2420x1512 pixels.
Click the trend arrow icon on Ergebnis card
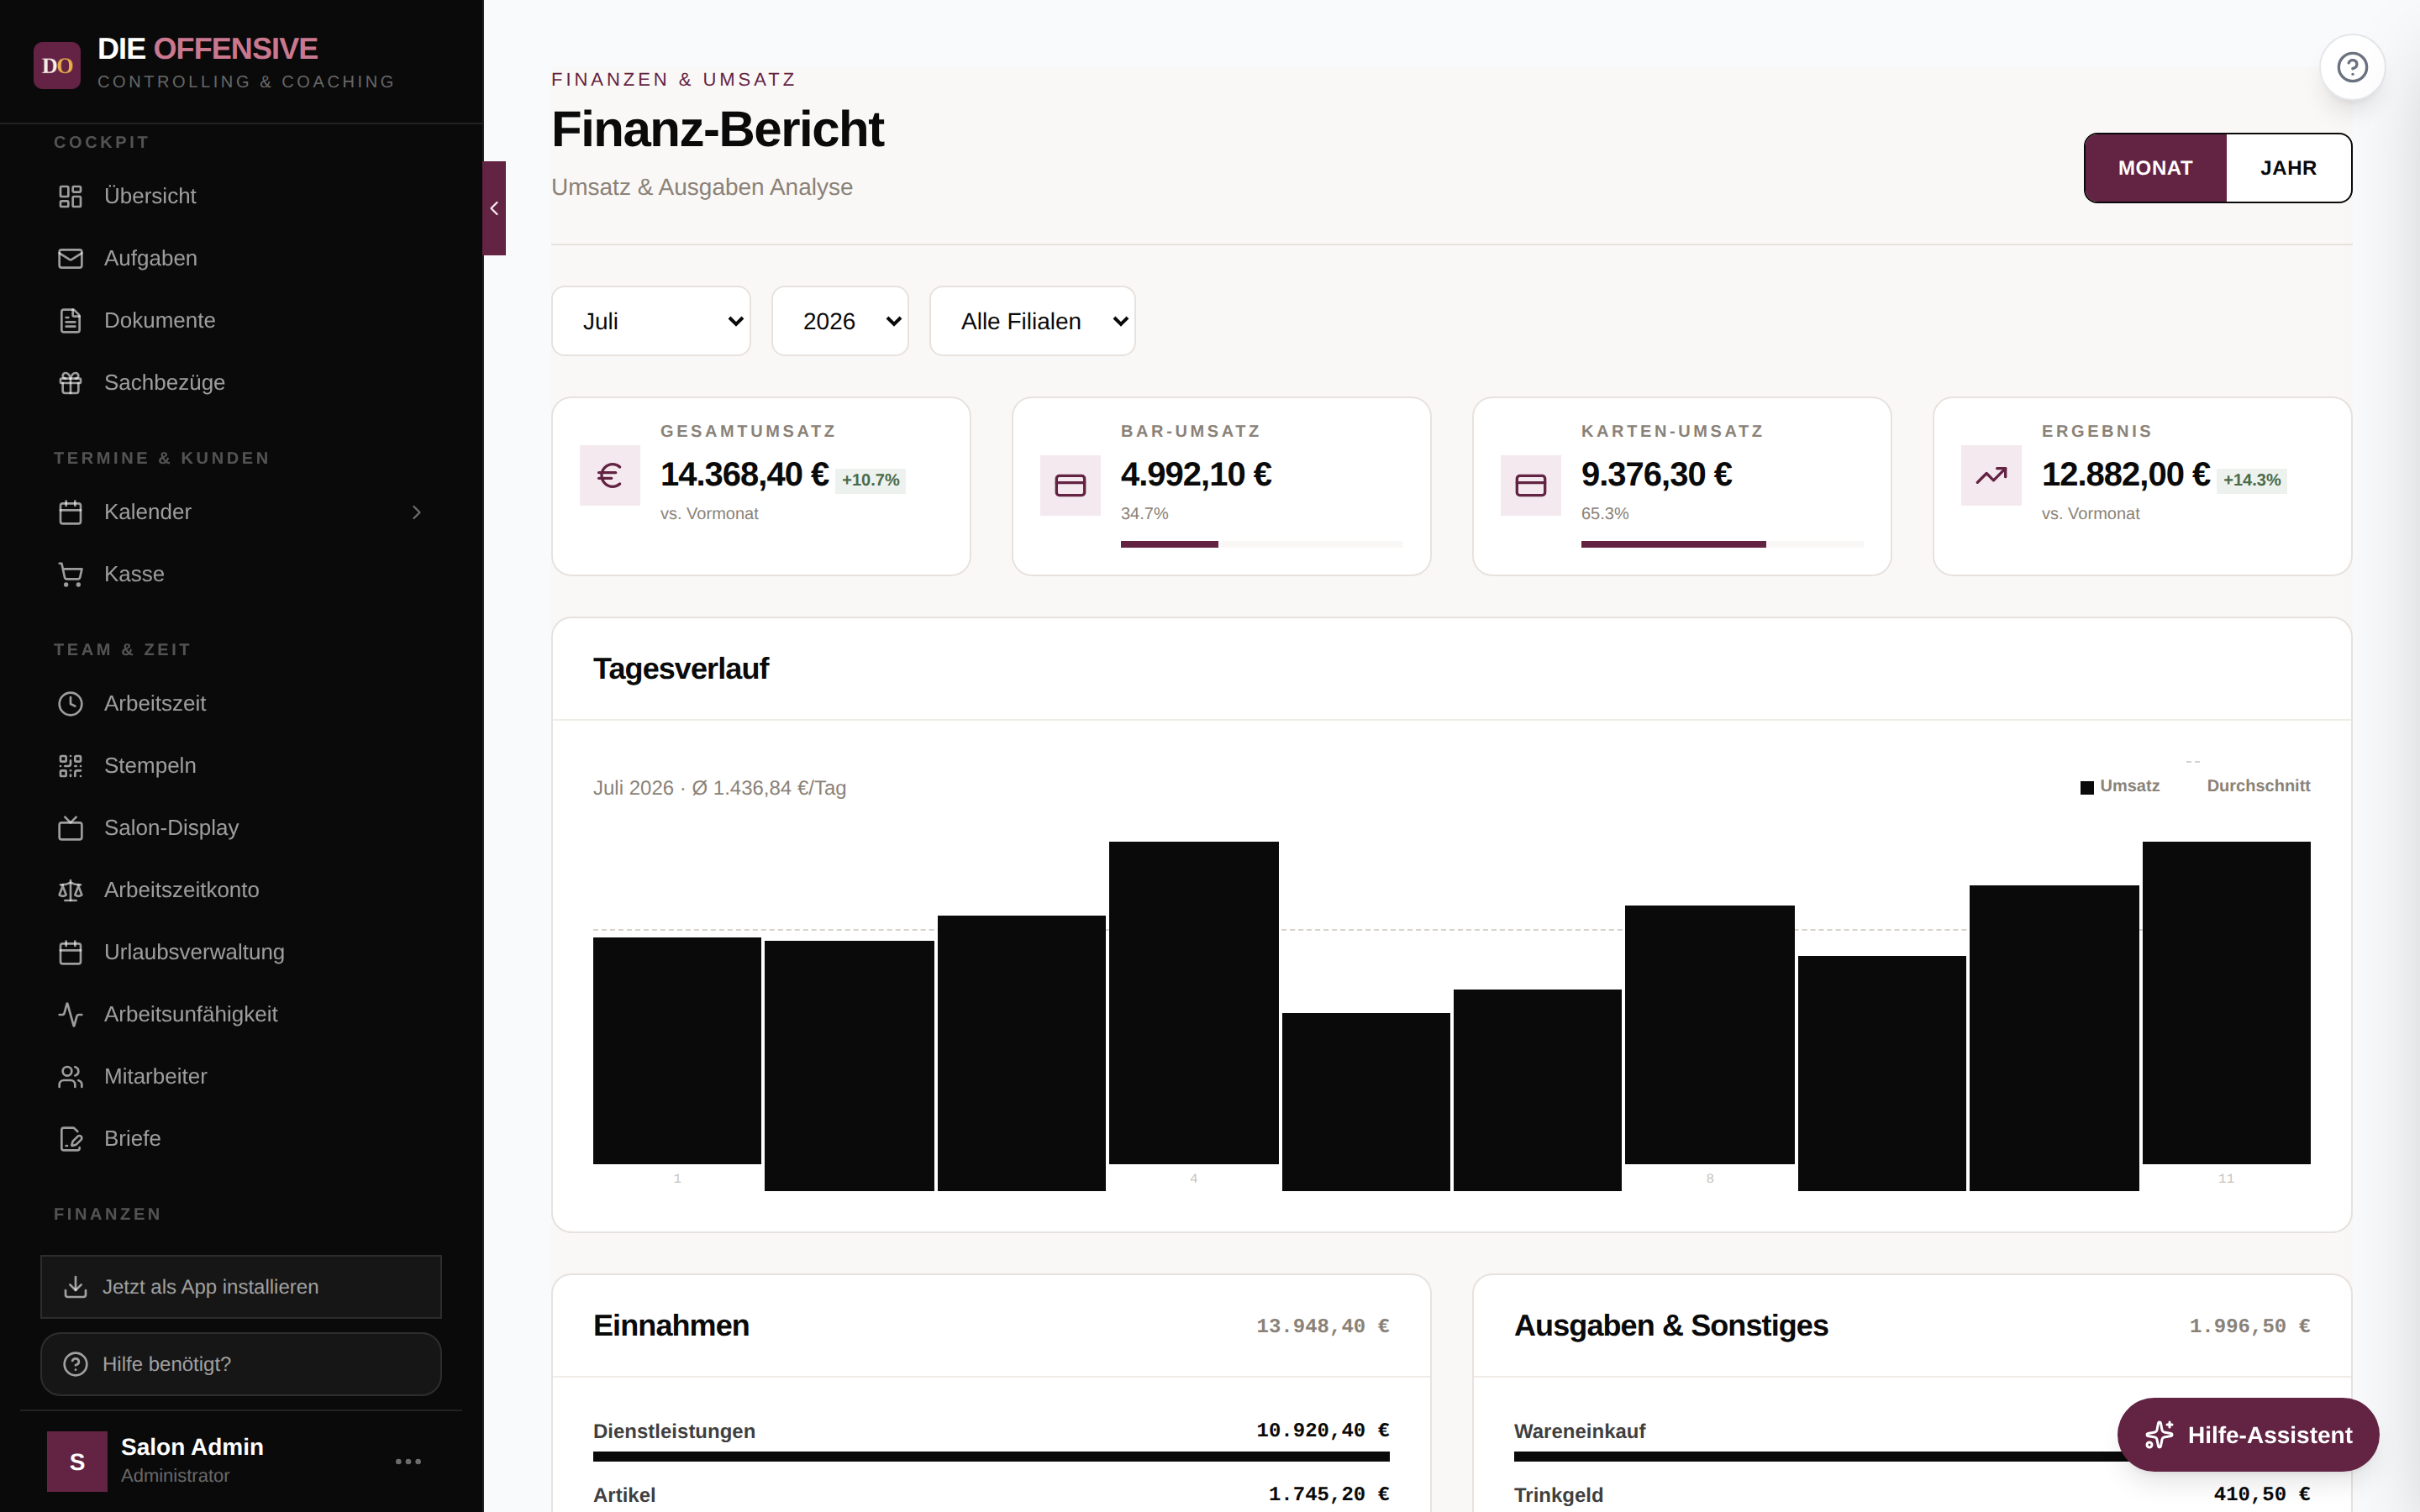click(x=1991, y=475)
